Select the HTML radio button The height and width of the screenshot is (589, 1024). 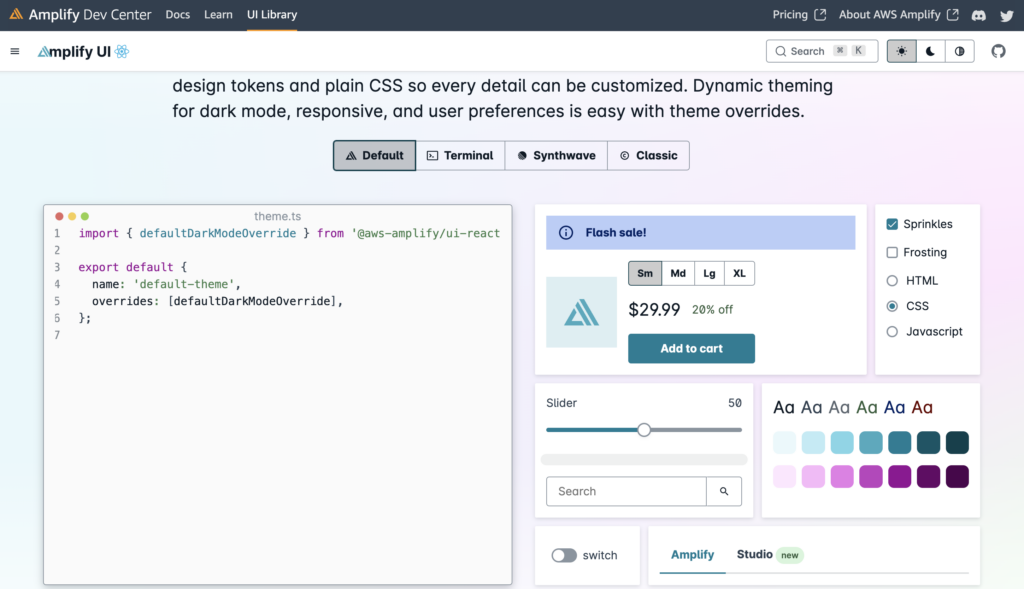(x=892, y=281)
